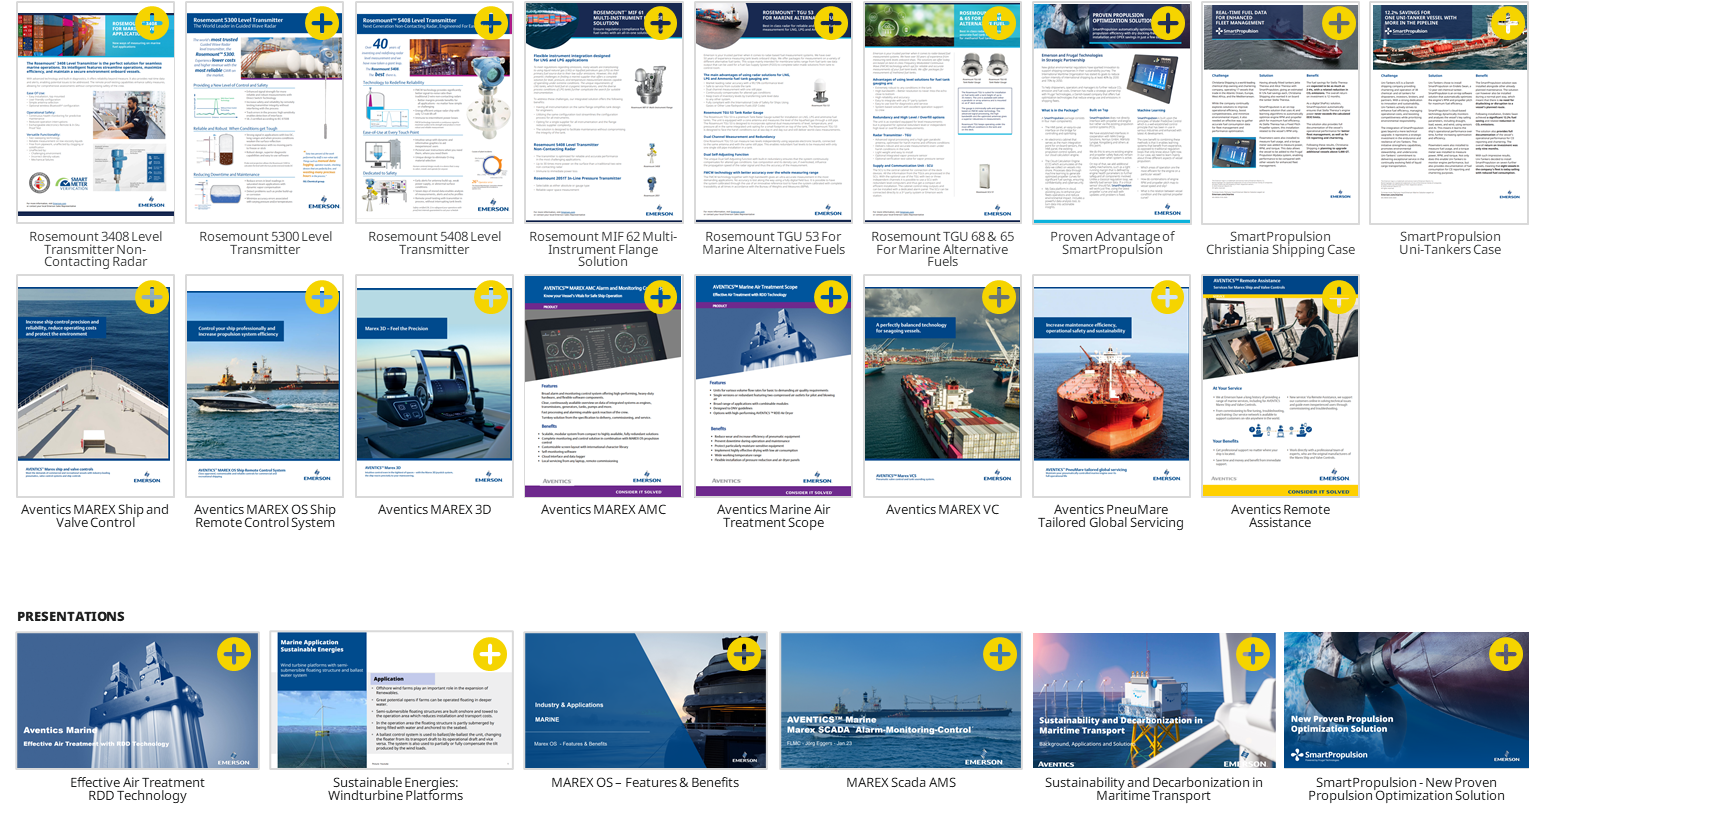
Task: Click 'Rosemount MIF 62 Multi-Instrument Flange Solution' title
Action: click(x=603, y=249)
